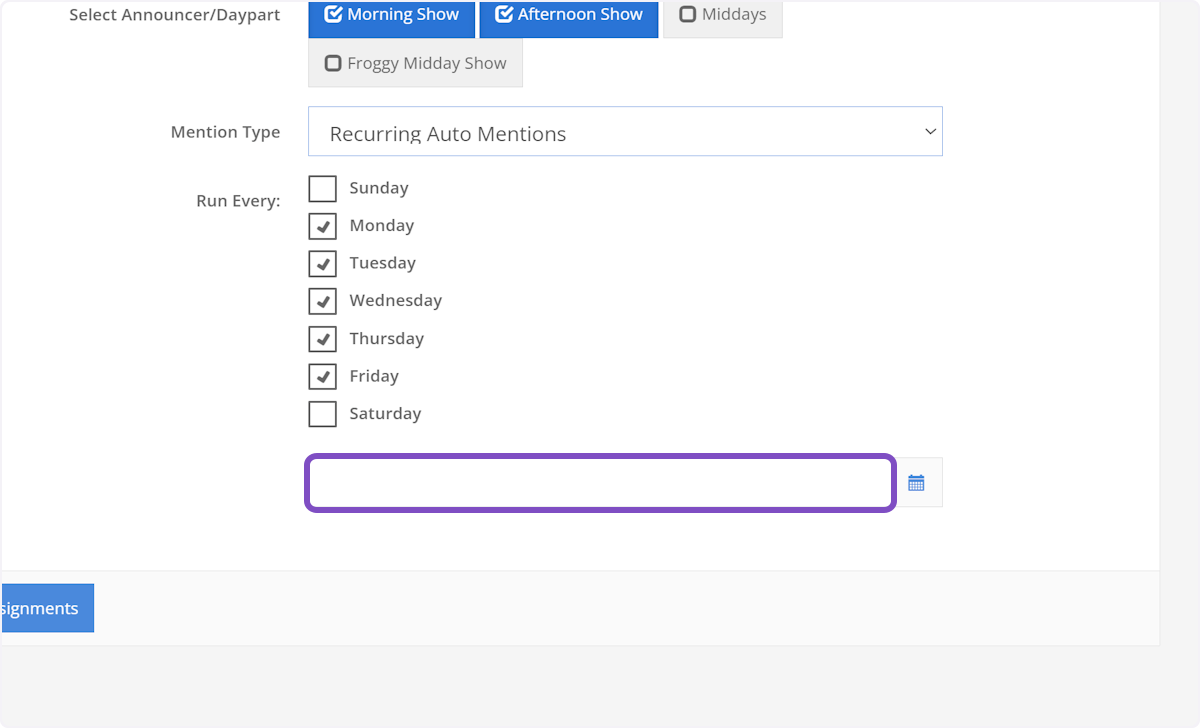Uncheck the Thursday checkbox
The image size is (1200, 728).
(322, 338)
